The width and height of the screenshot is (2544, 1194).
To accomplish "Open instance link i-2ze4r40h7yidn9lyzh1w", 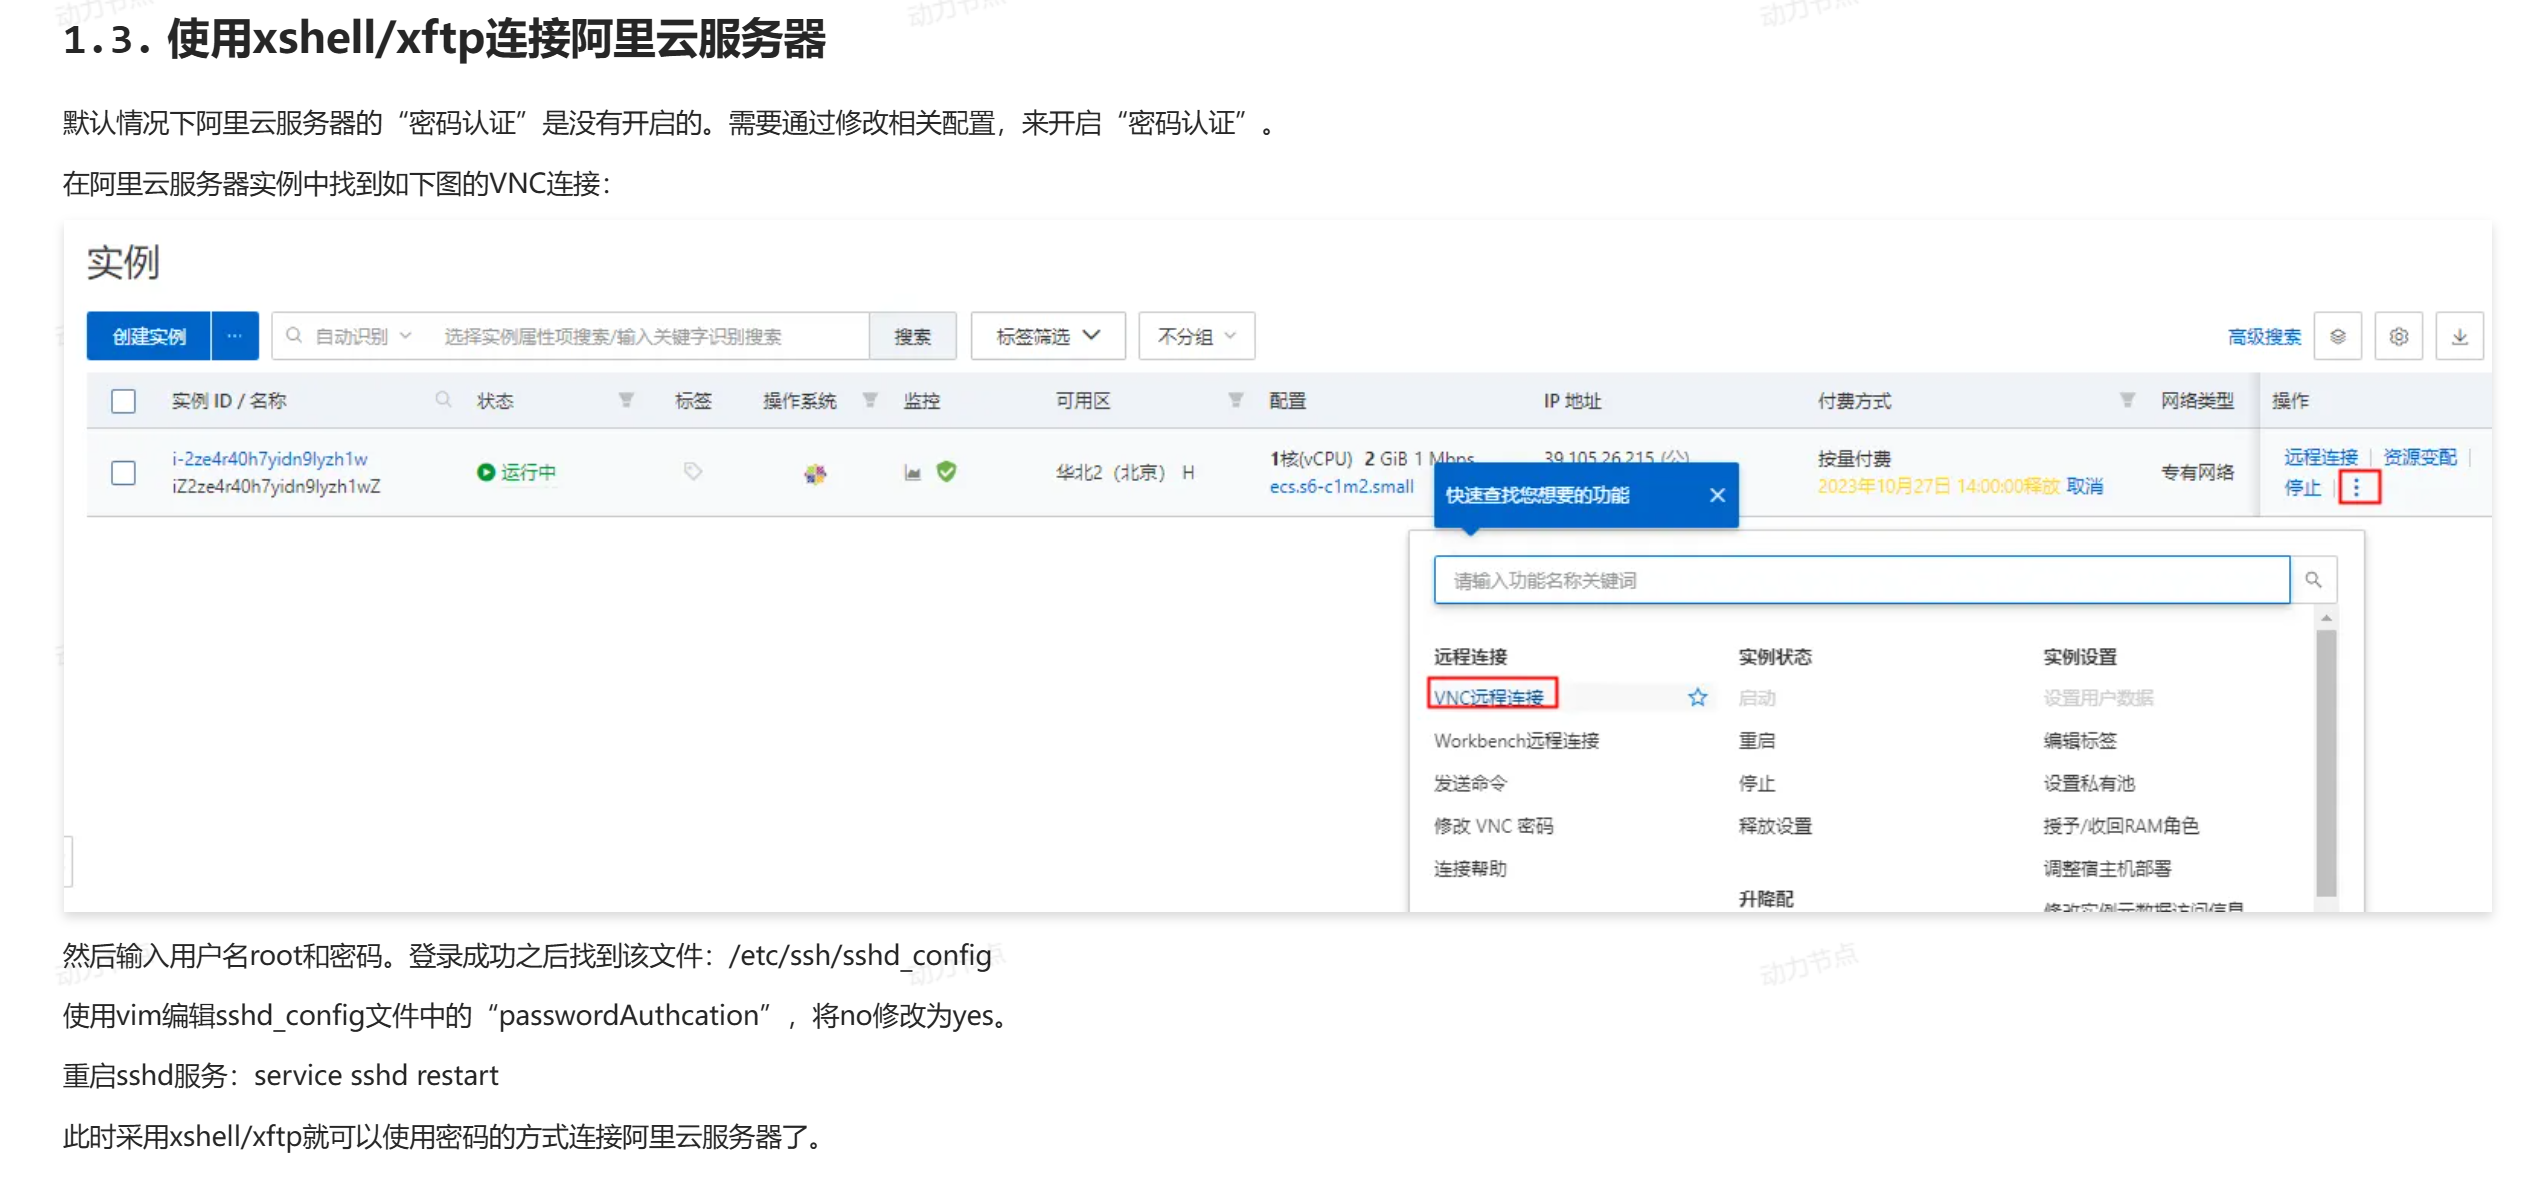I will tap(270, 459).
